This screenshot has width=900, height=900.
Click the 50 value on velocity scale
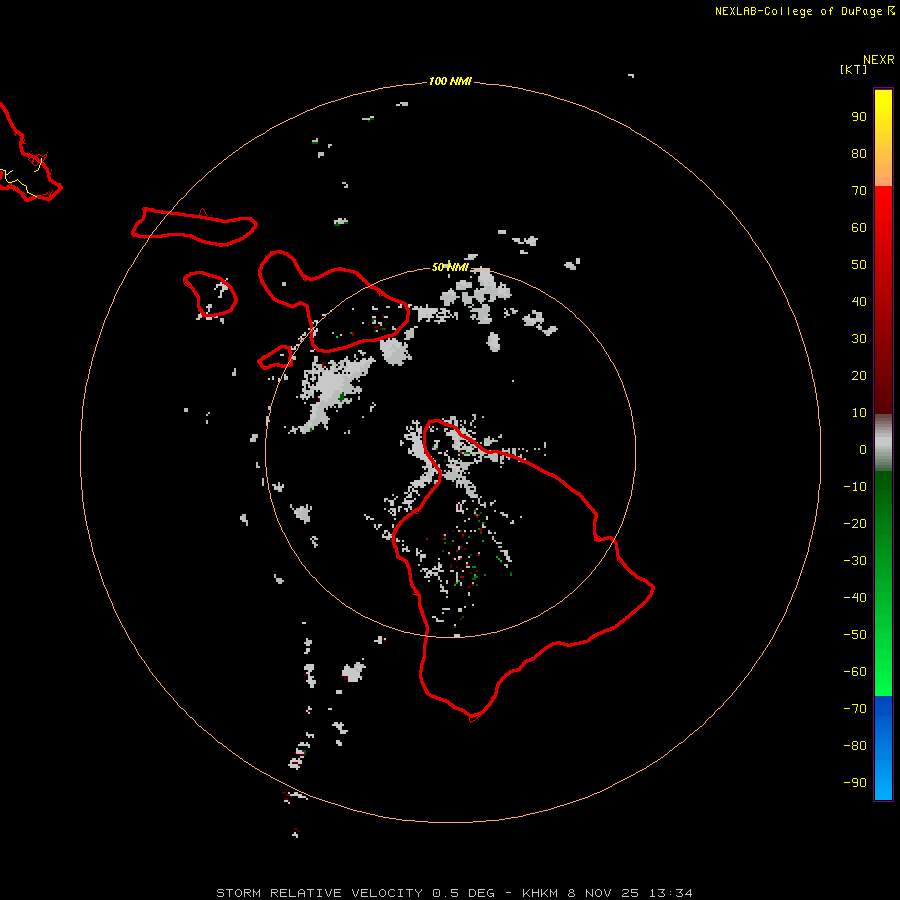(859, 265)
